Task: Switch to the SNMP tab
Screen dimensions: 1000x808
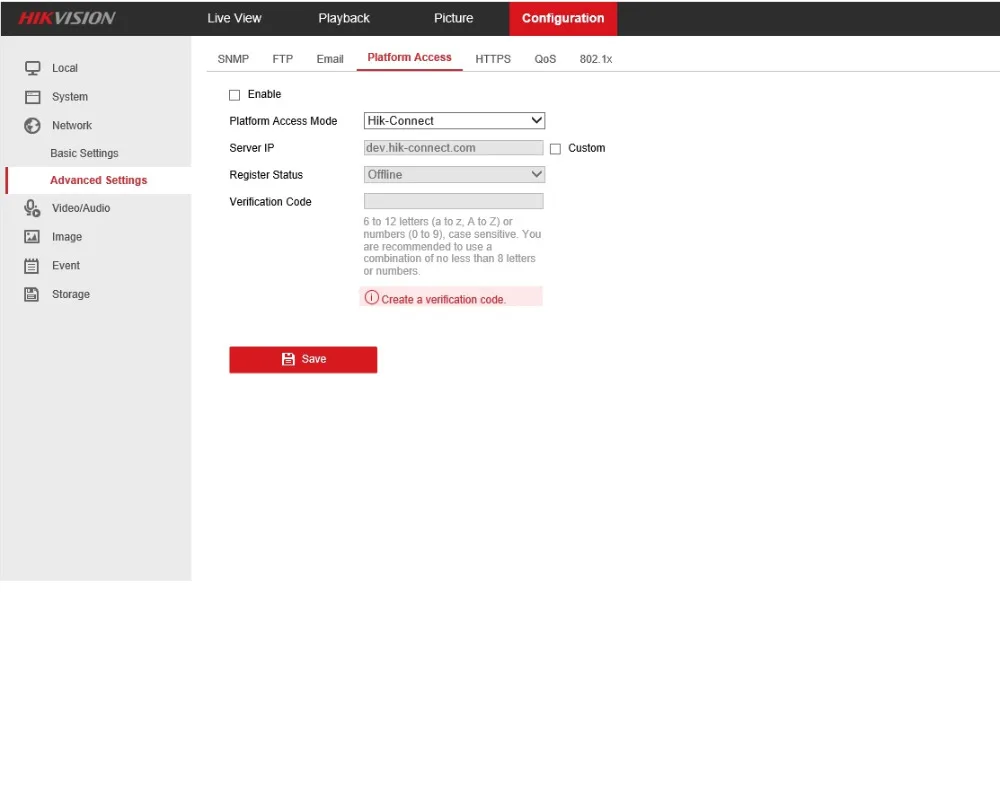Action: click(x=233, y=59)
